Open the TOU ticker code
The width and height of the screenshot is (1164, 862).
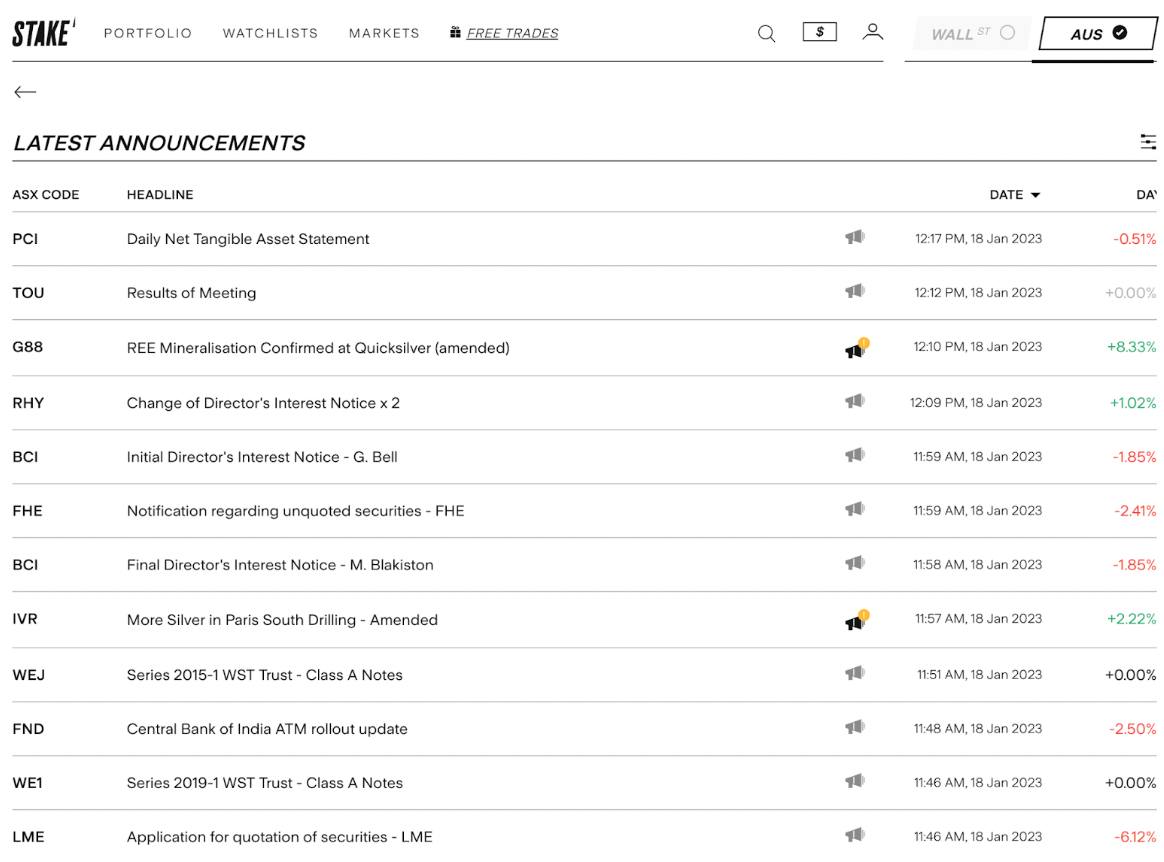click(28, 293)
